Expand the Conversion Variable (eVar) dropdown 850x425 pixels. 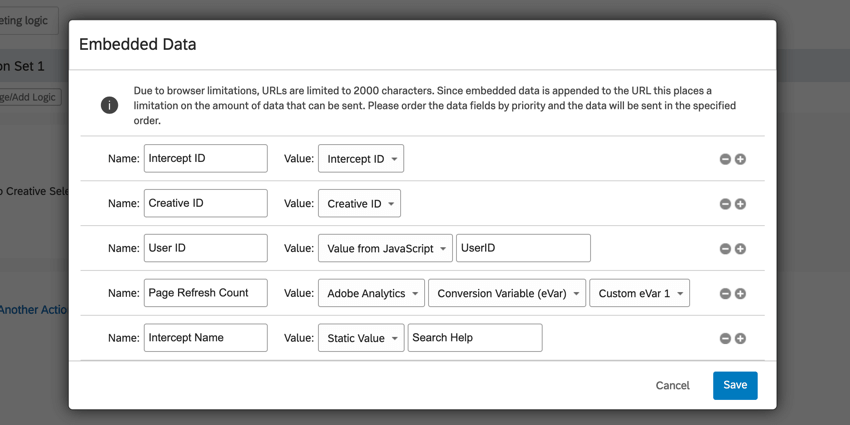(x=506, y=294)
